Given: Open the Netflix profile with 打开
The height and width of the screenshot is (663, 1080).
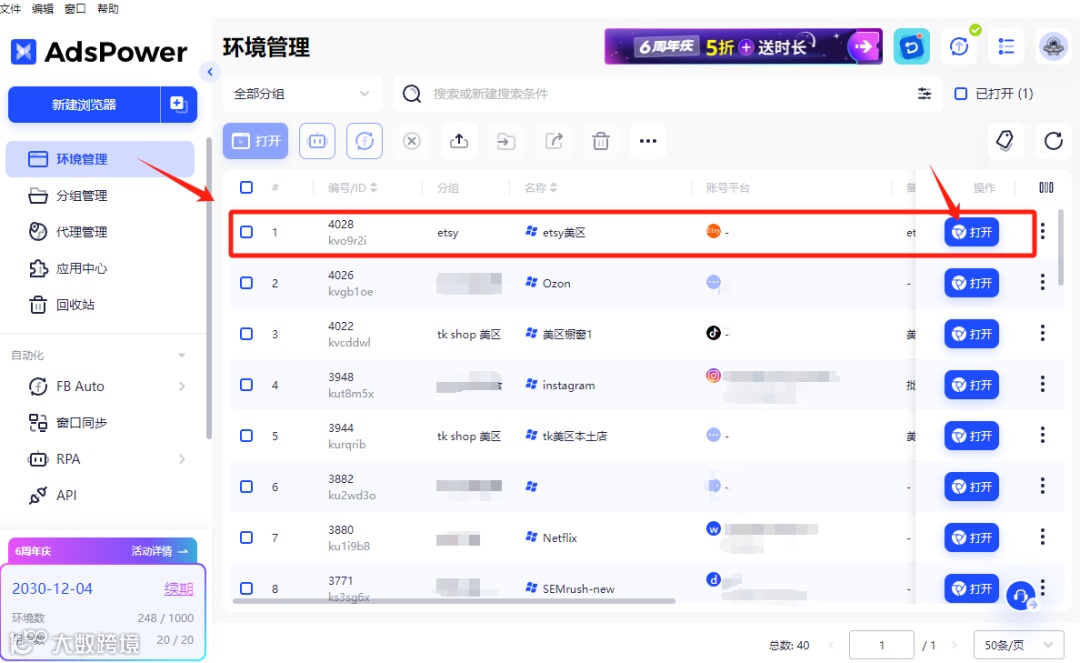Looking at the screenshot, I should tap(971, 538).
